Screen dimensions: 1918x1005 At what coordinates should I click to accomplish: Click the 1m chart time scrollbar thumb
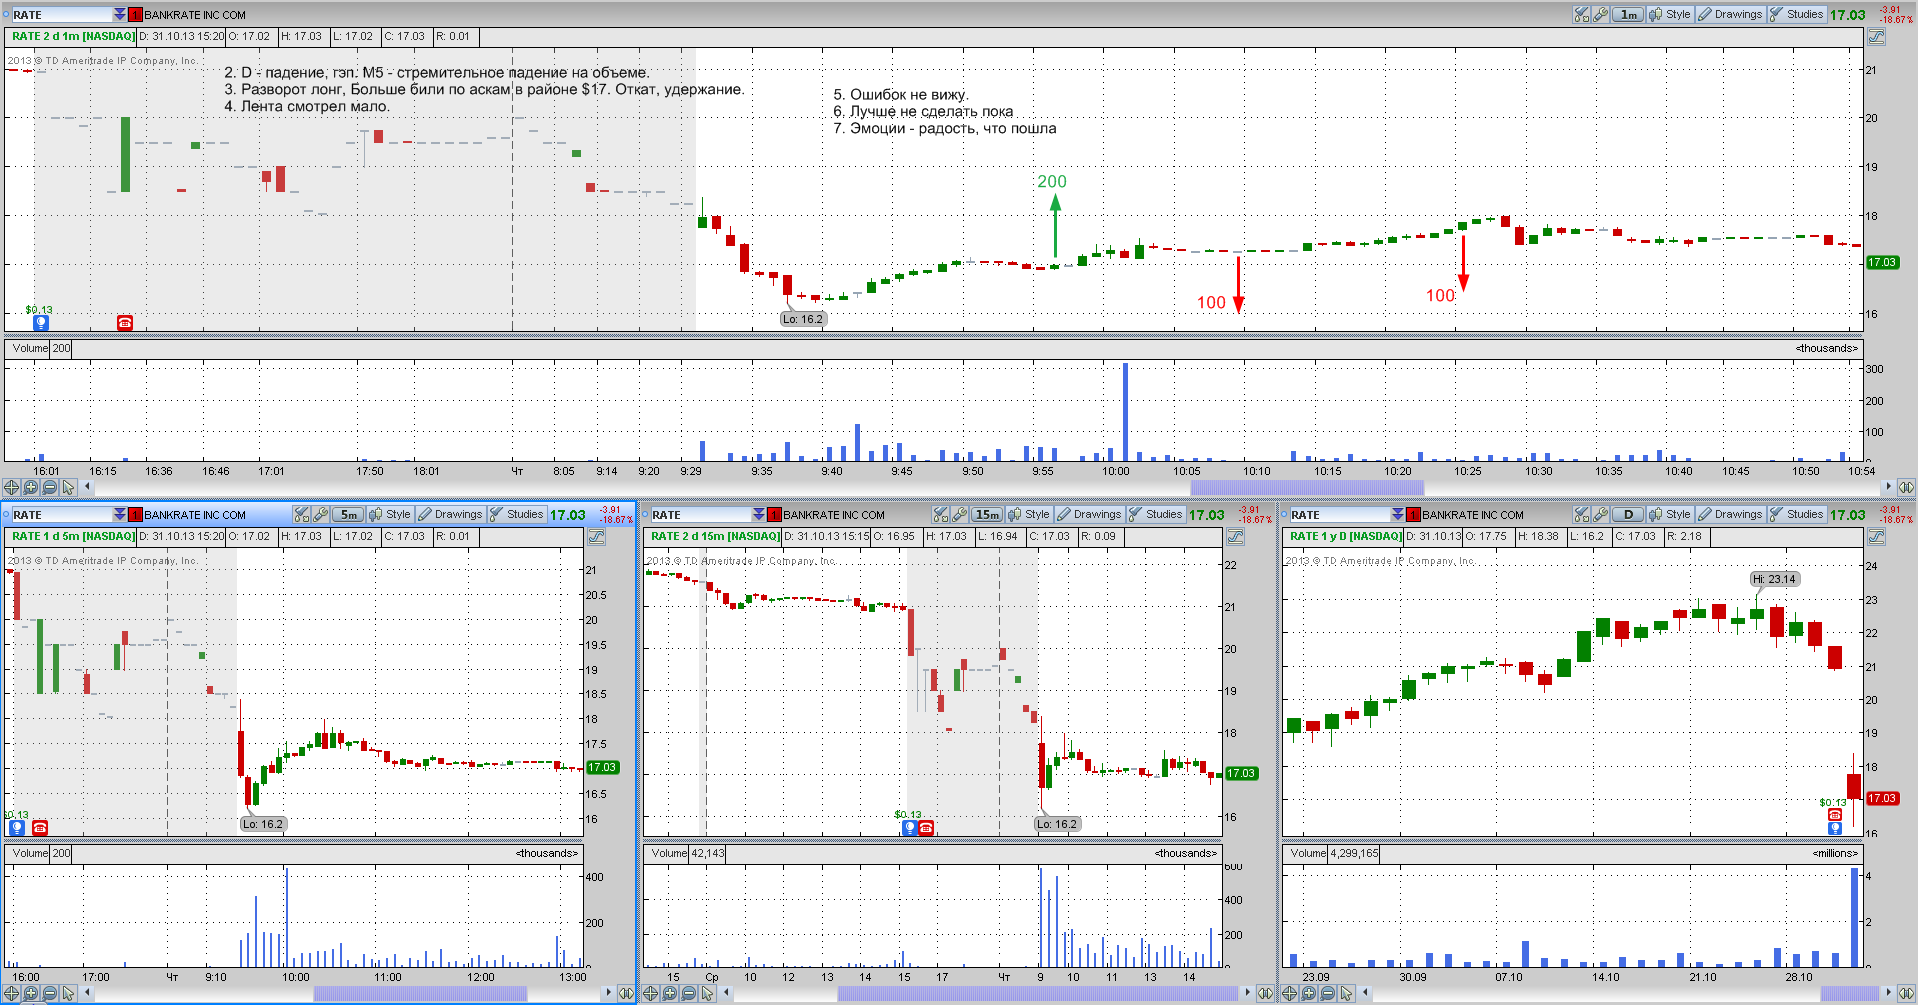[x=1307, y=487]
